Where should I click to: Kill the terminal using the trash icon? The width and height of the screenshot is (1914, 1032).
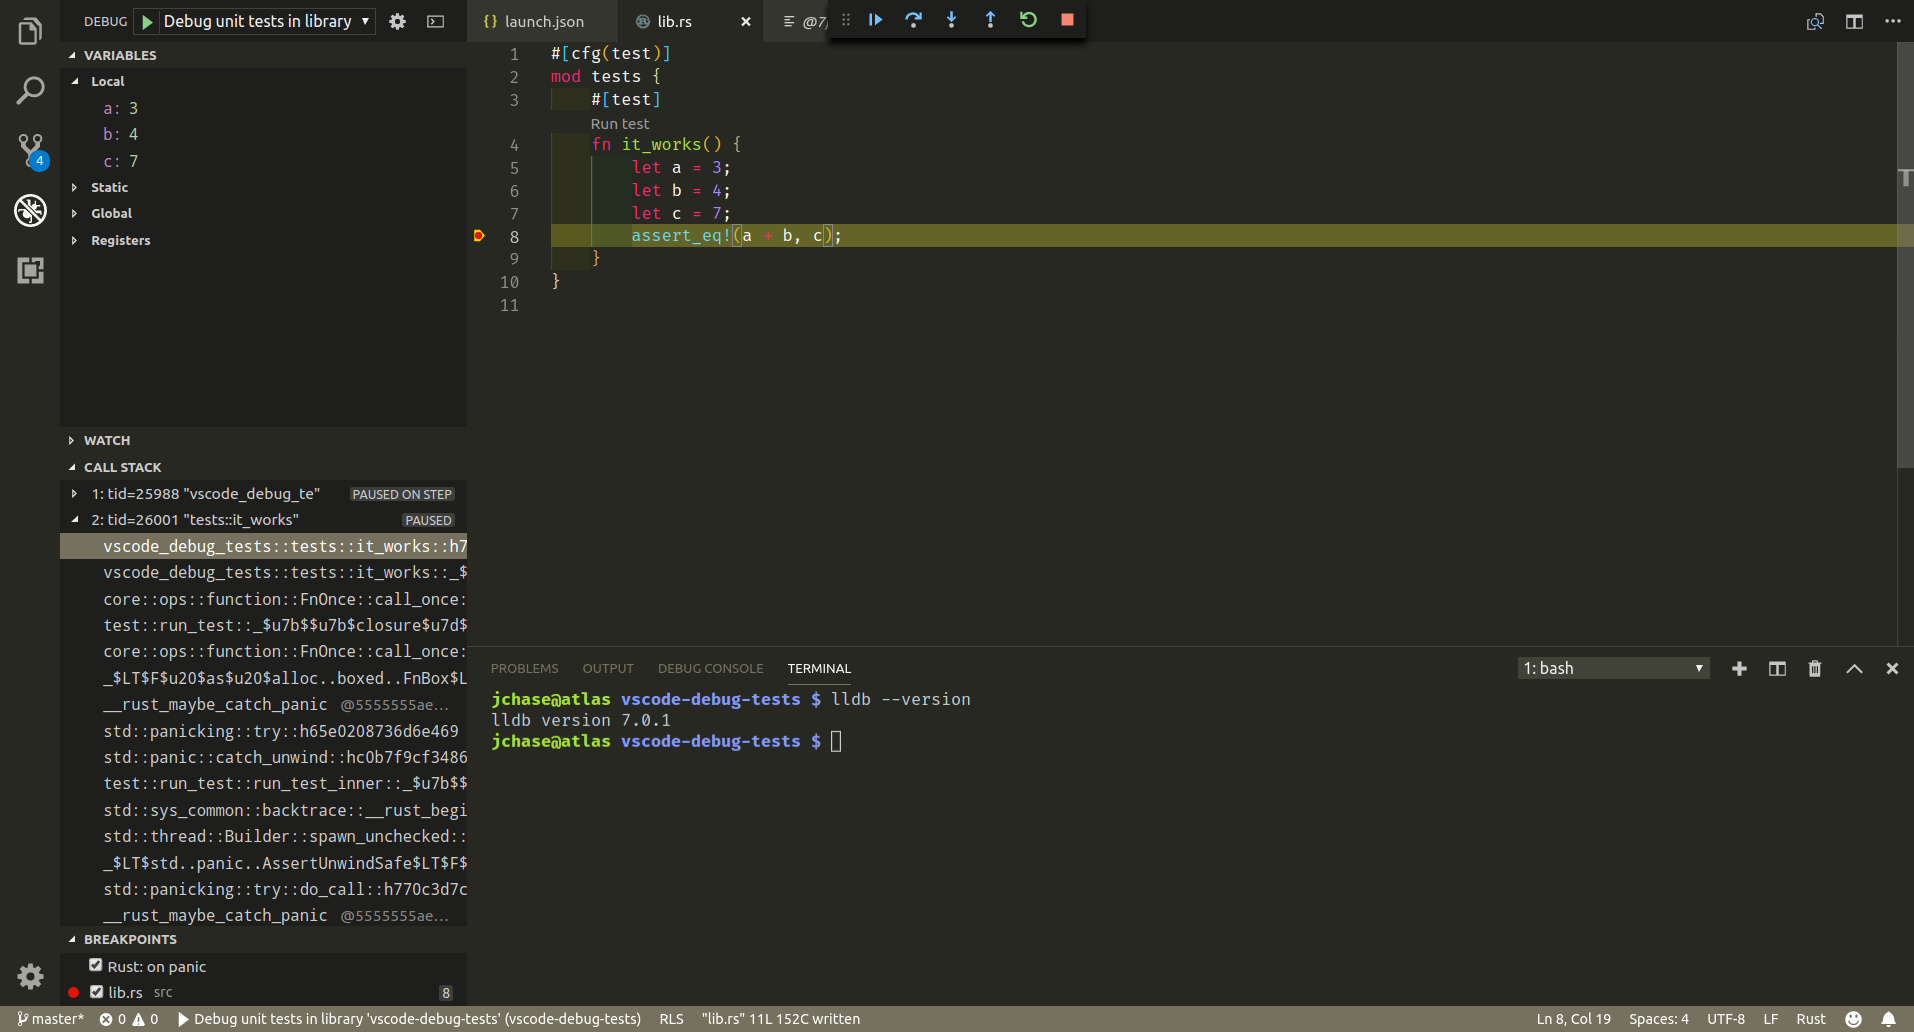click(x=1813, y=668)
